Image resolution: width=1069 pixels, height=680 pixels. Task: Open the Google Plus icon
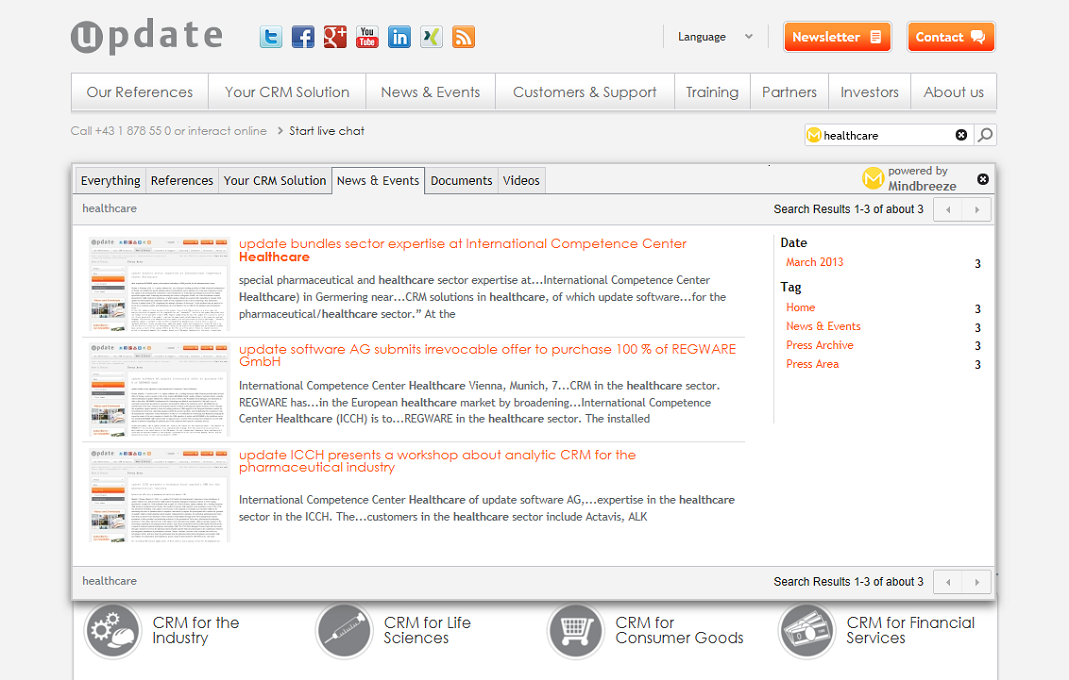(x=335, y=37)
